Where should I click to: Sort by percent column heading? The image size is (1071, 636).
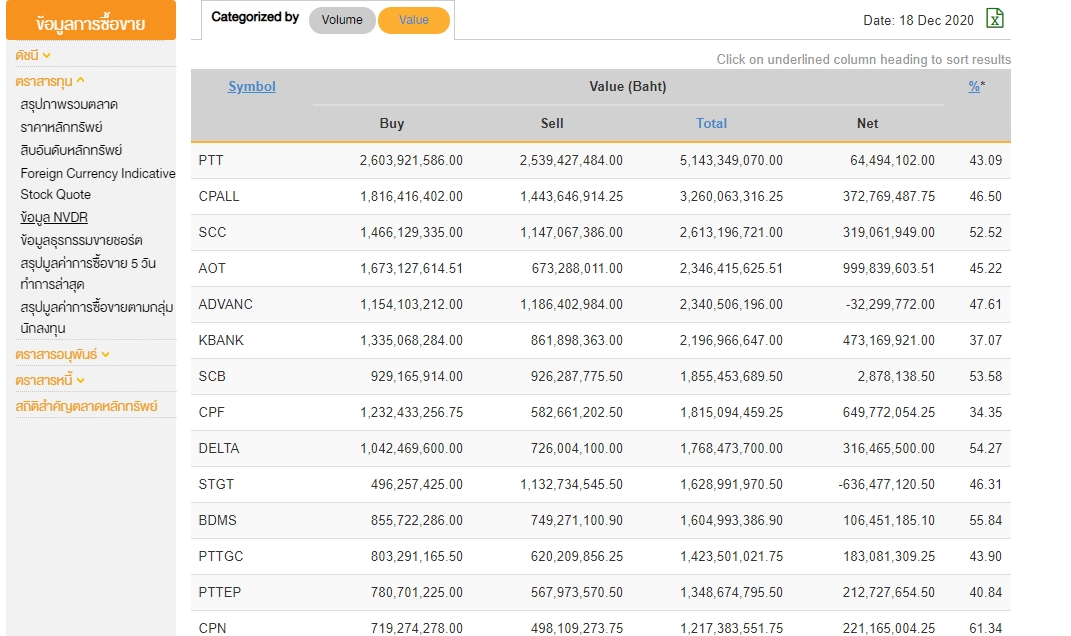(975, 86)
